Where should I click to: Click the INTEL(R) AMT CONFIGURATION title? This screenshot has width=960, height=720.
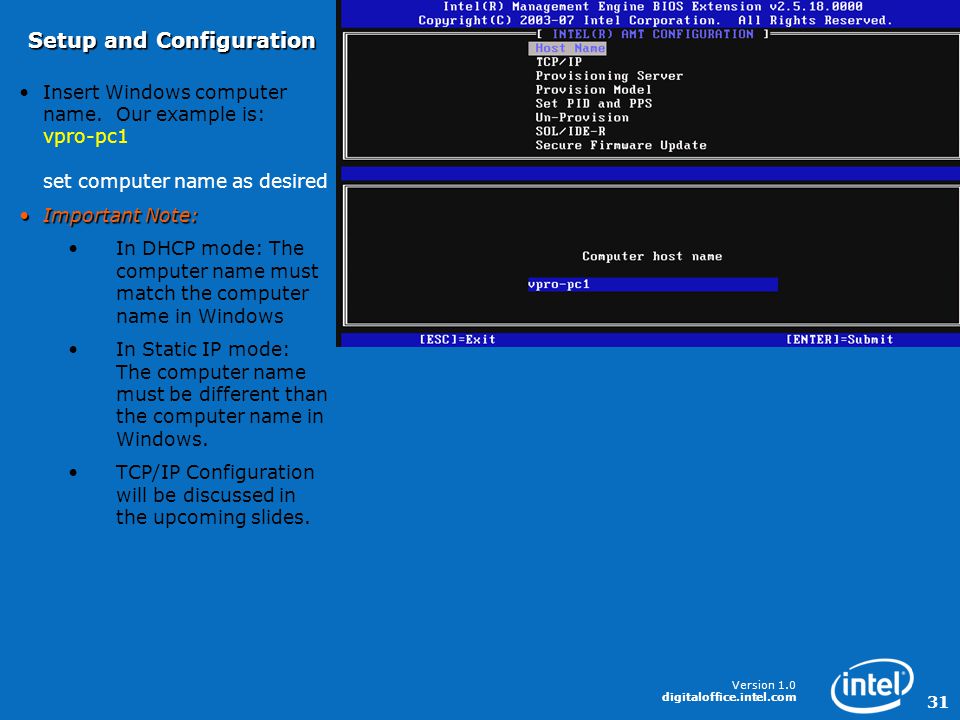(653, 34)
